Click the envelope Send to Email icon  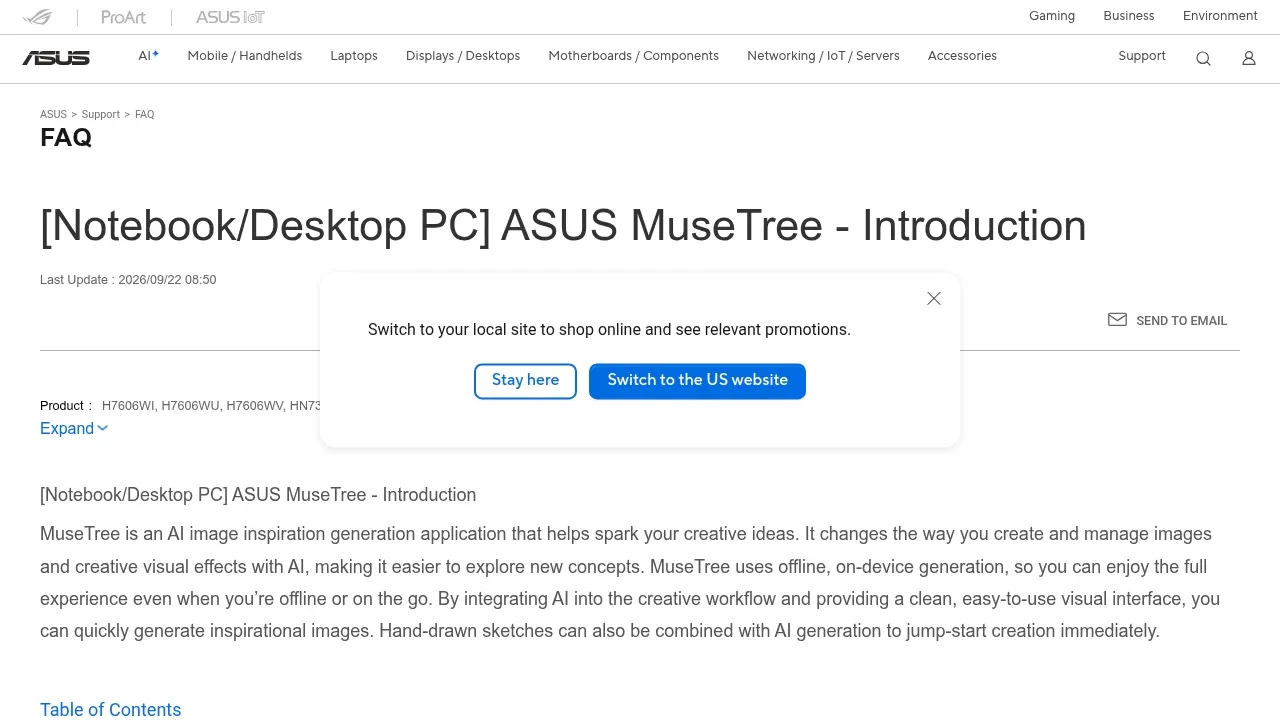pos(1117,320)
